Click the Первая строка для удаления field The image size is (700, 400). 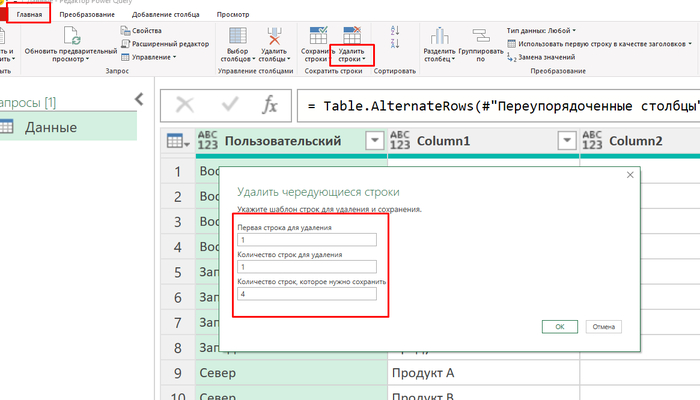307,240
